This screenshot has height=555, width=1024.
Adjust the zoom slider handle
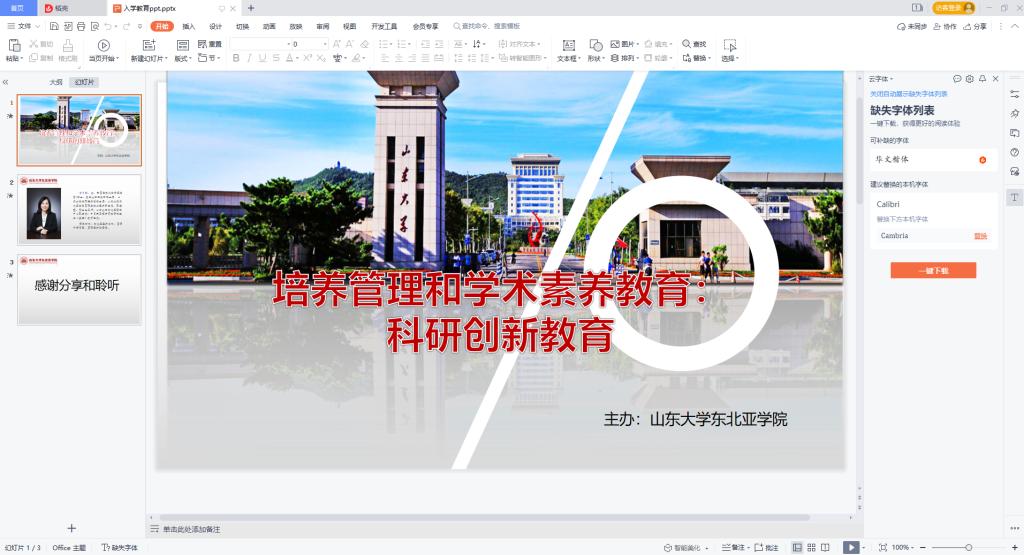(x=968, y=547)
